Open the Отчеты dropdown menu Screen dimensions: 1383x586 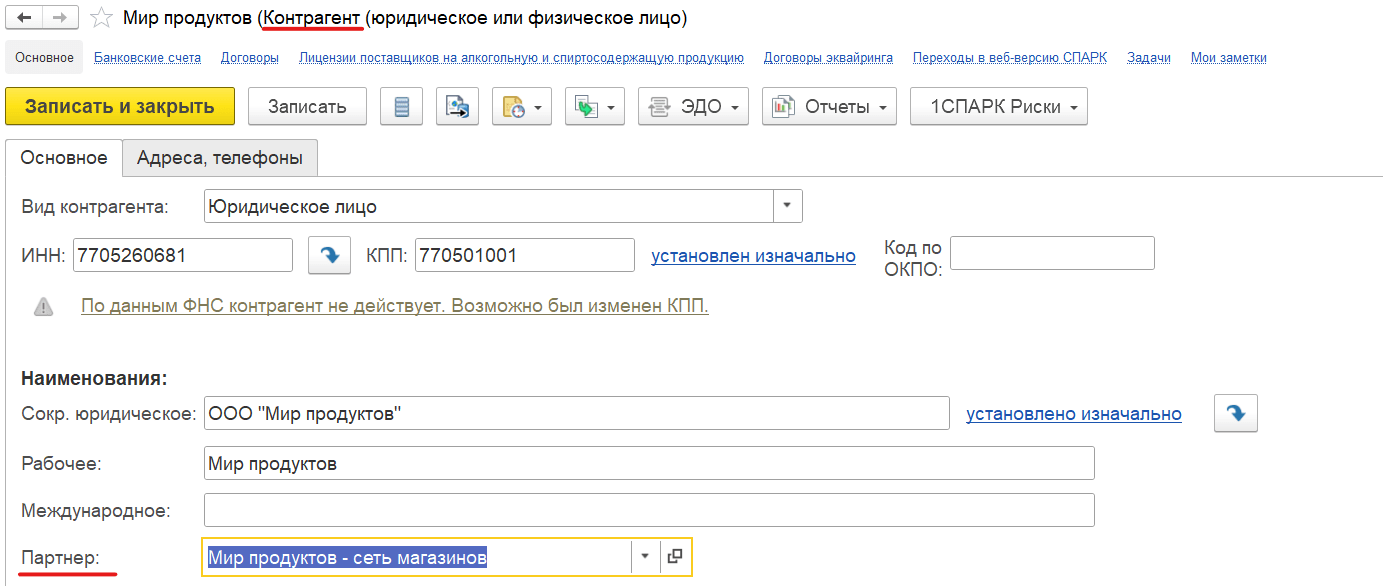click(x=829, y=107)
